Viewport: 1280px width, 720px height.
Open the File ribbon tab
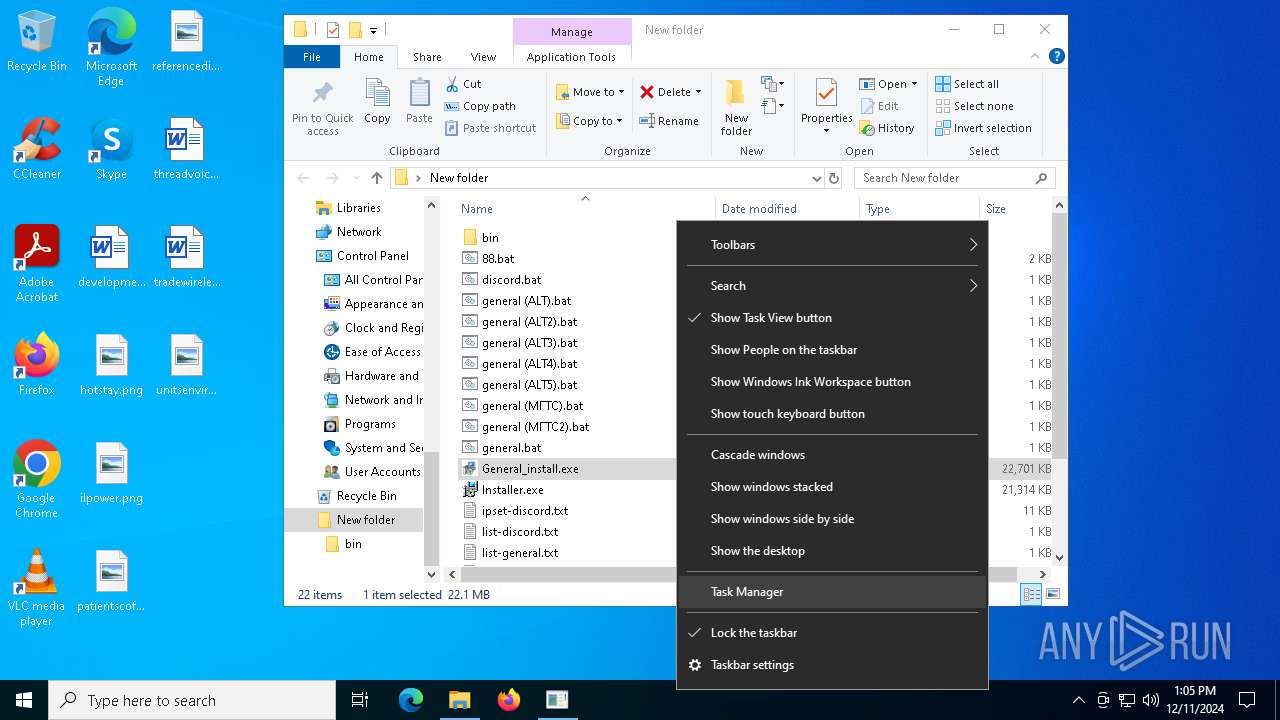tap(312, 57)
